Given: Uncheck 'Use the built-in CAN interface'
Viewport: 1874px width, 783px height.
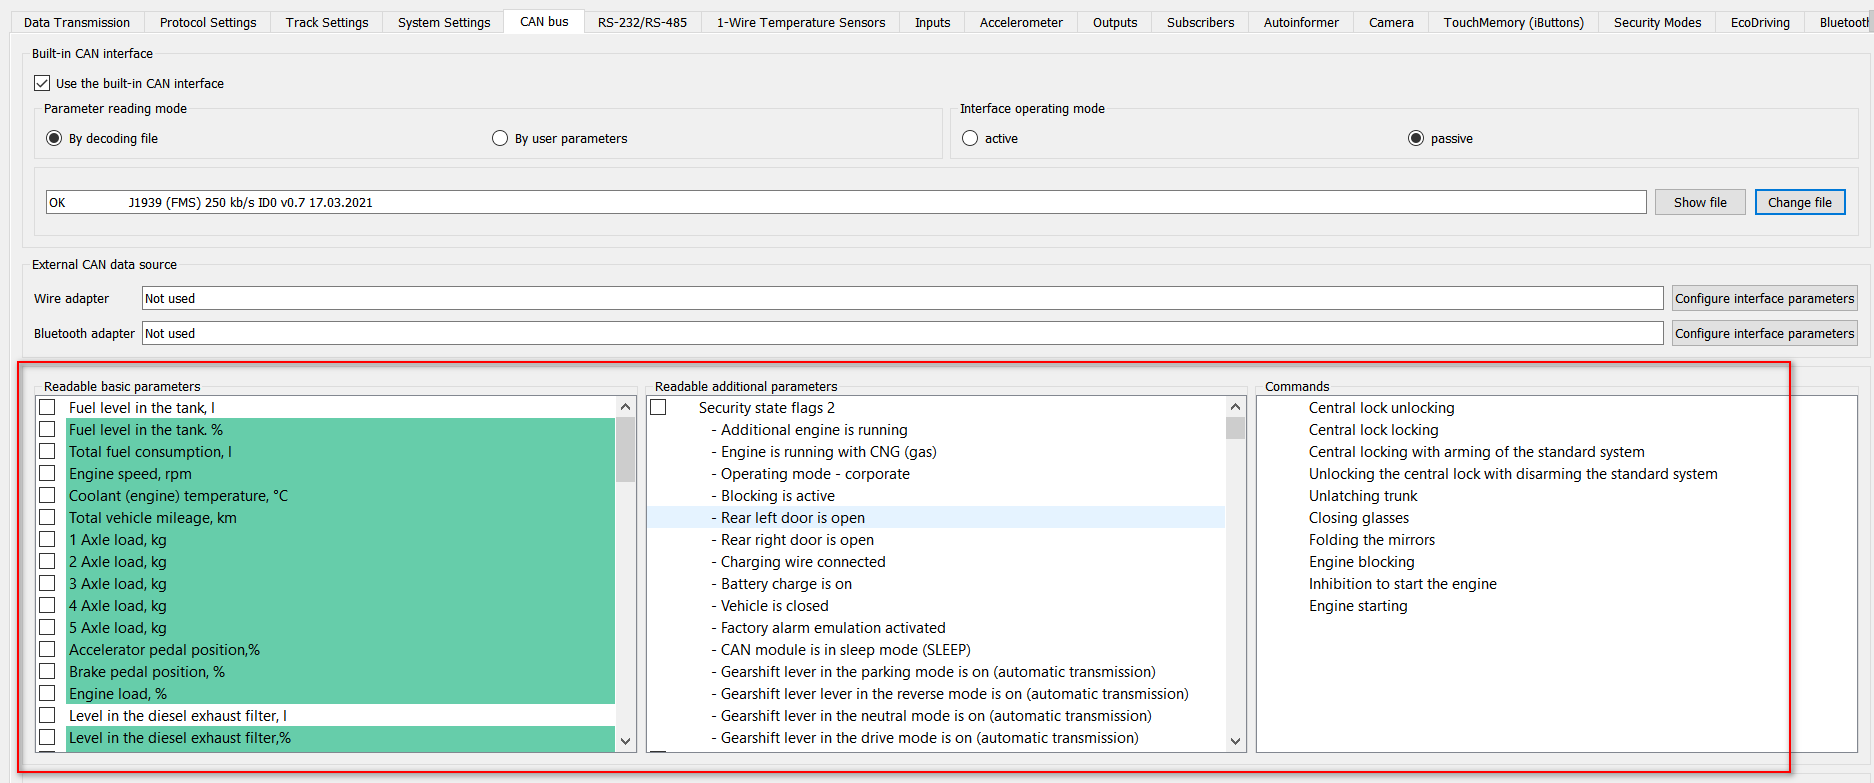Looking at the screenshot, I should [42, 83].
